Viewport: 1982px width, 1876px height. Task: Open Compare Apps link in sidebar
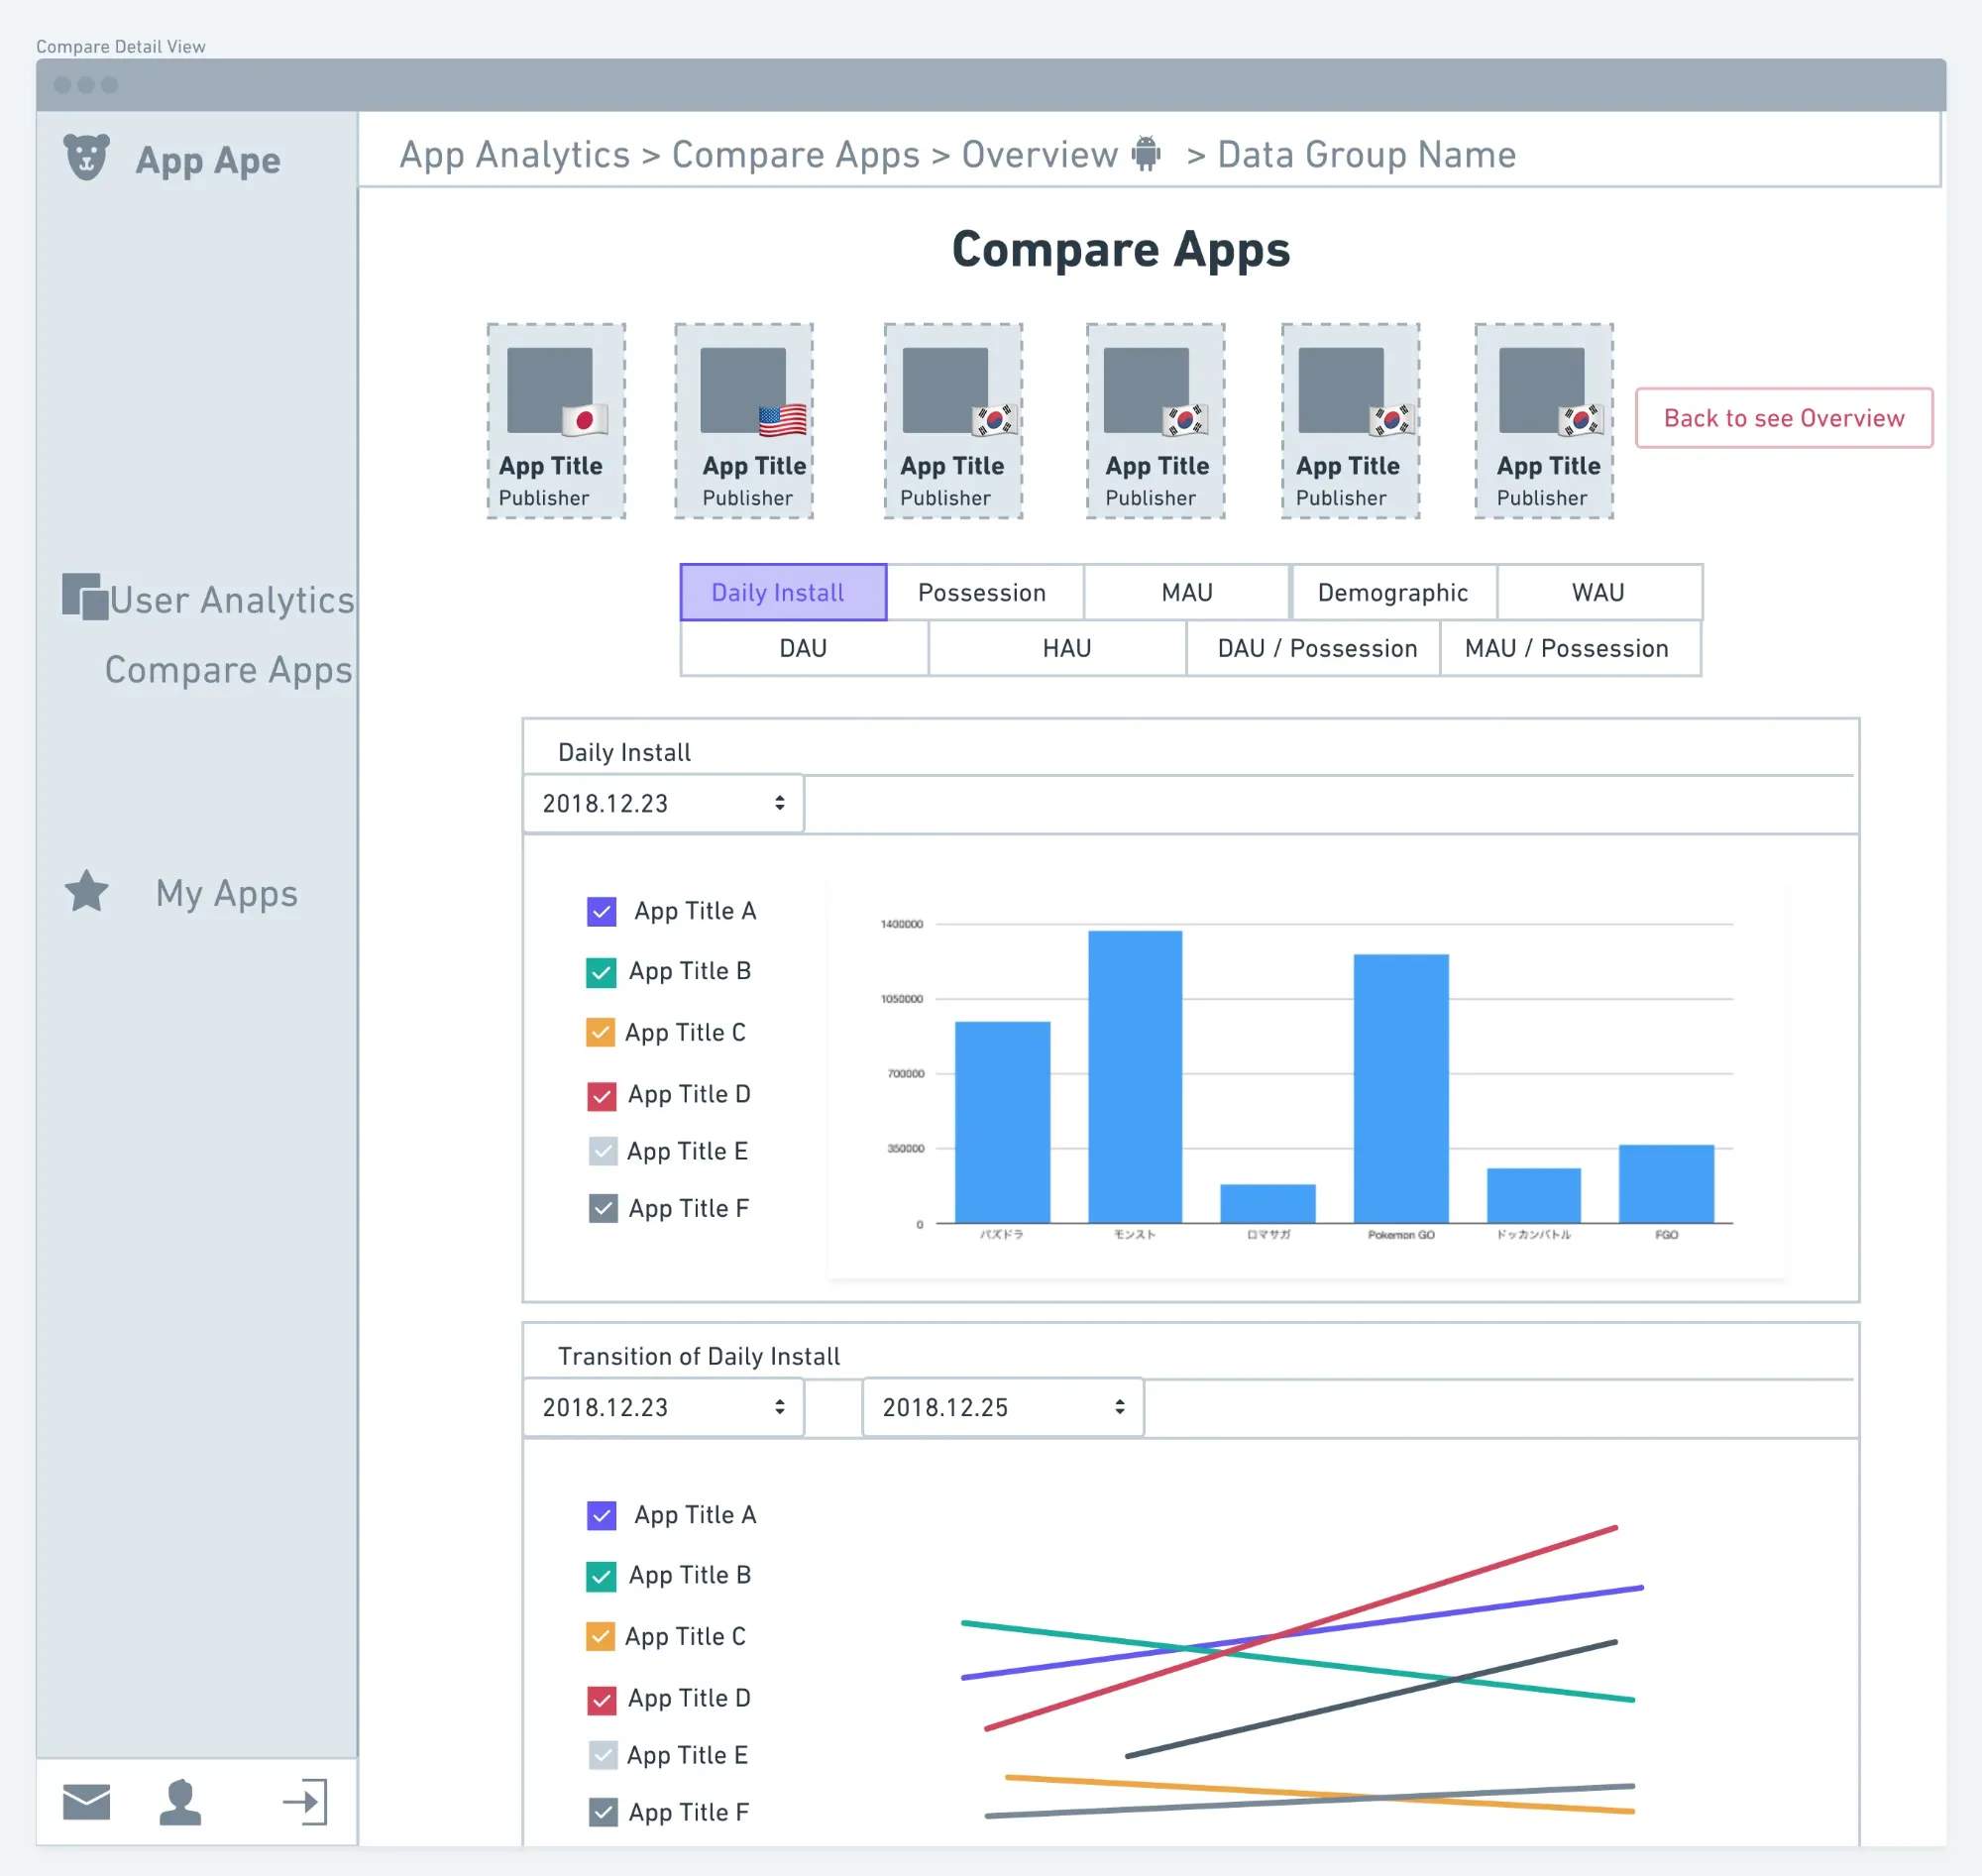(x=228, y=670)
